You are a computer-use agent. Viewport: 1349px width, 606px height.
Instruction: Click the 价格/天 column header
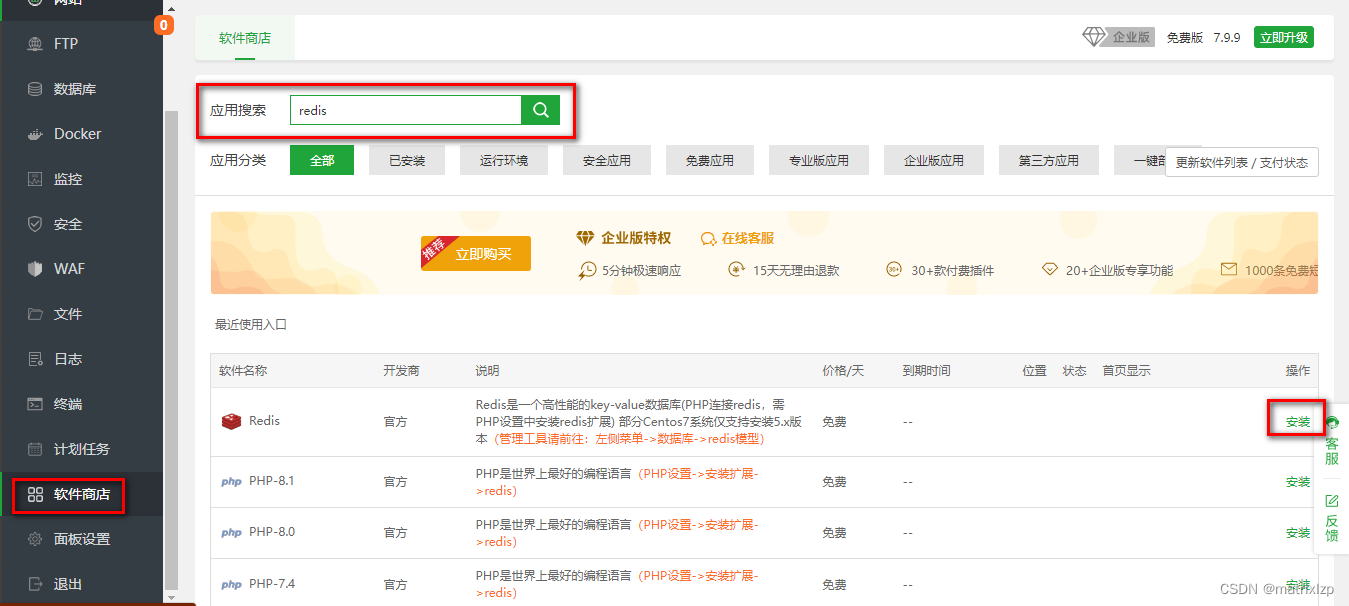(x=843, y=371)
